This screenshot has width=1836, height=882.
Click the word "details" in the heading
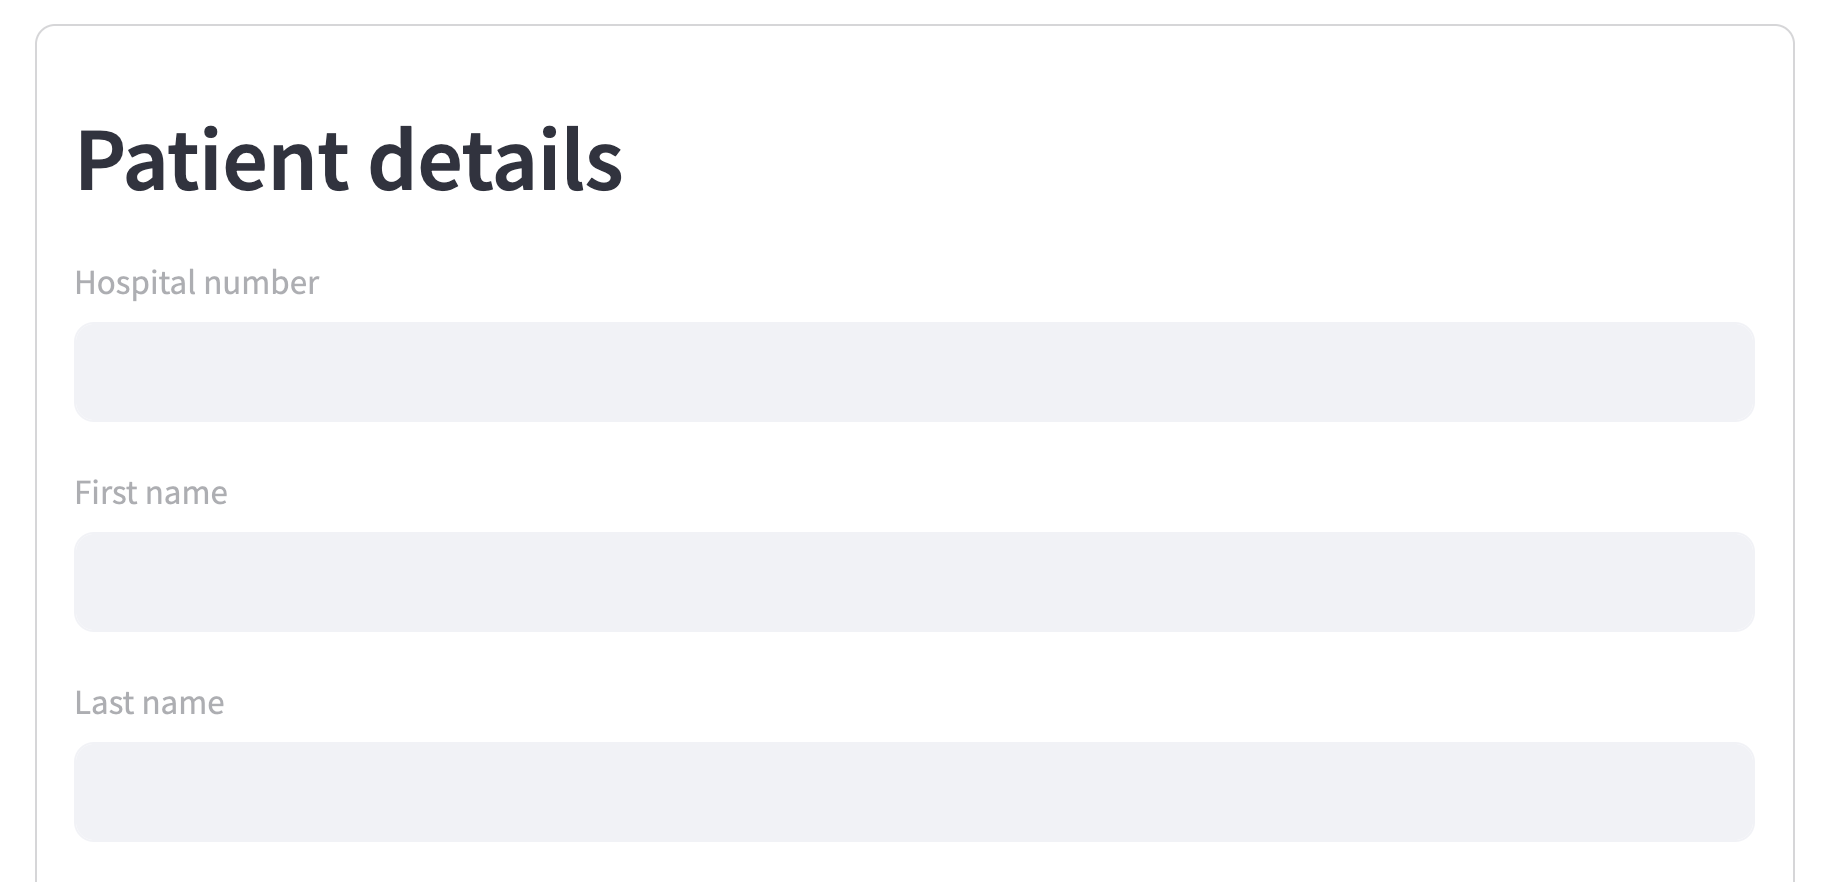496,160
